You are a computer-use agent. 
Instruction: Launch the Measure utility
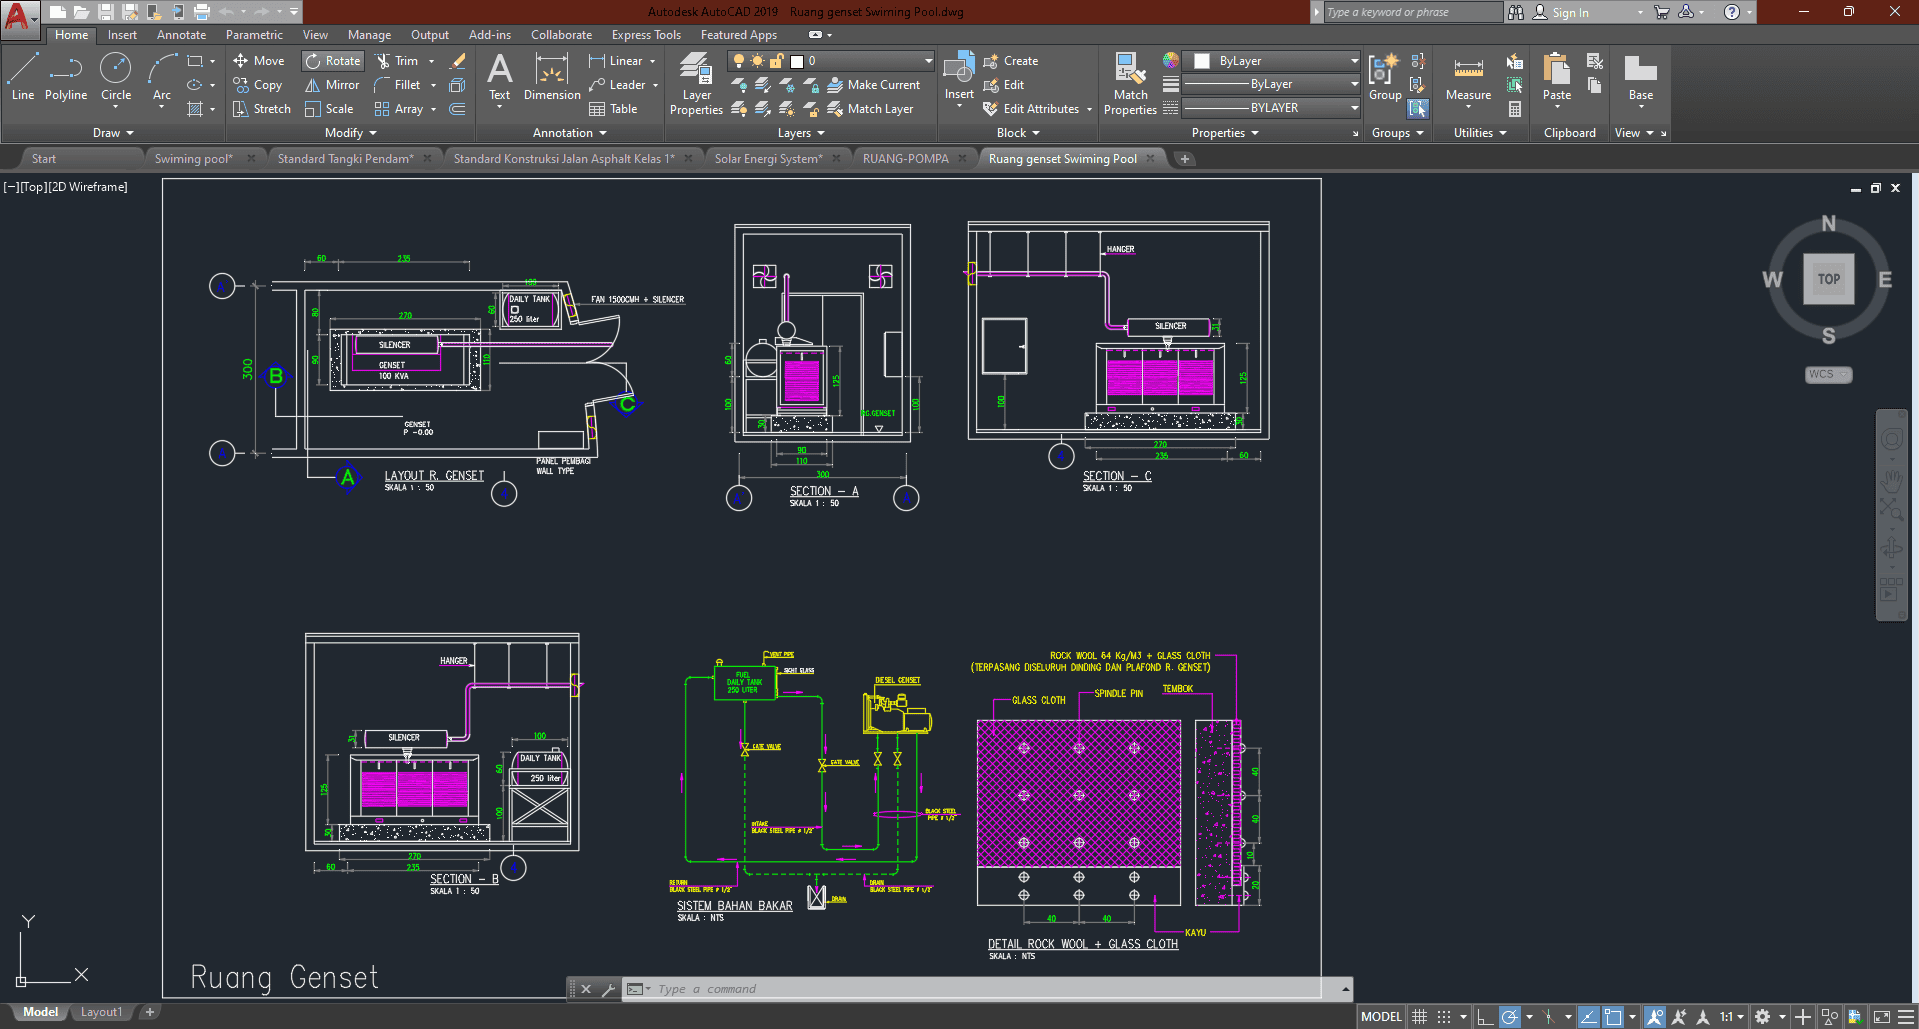[1468, 78]
